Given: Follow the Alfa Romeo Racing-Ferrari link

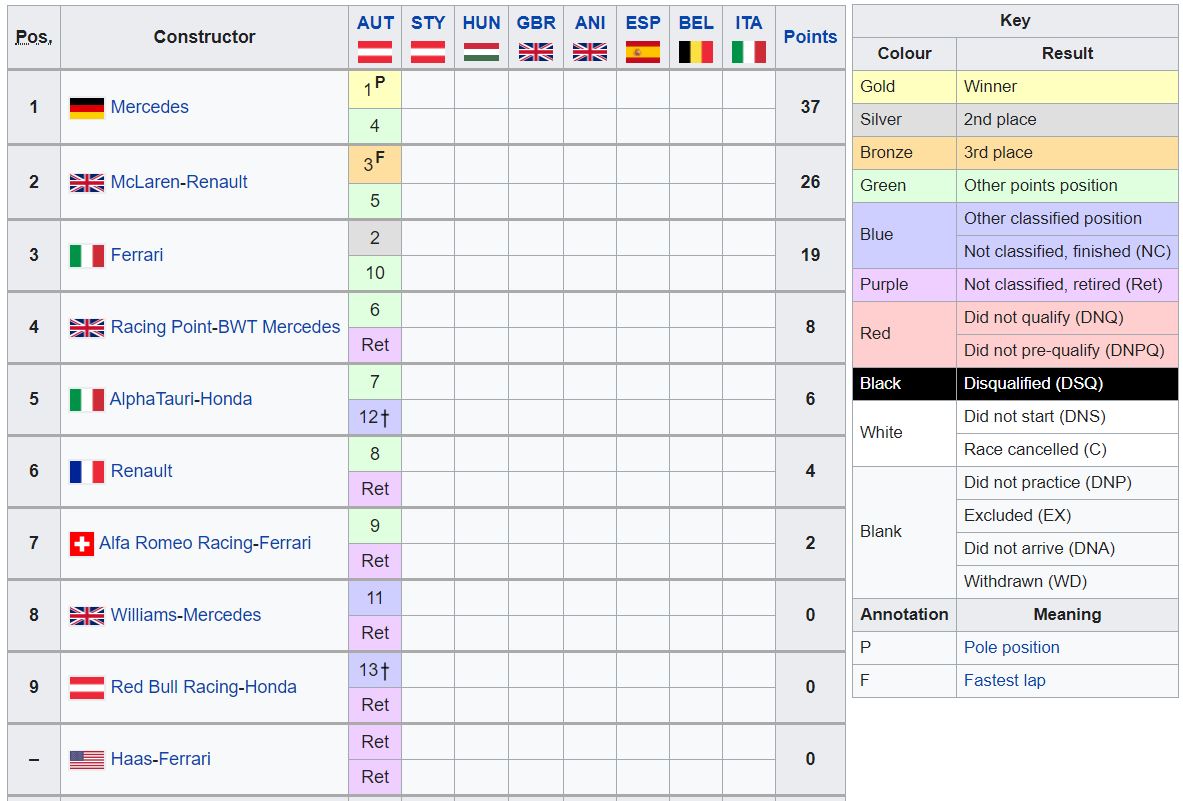Looking at the screenshot, I should coord(205,543).
